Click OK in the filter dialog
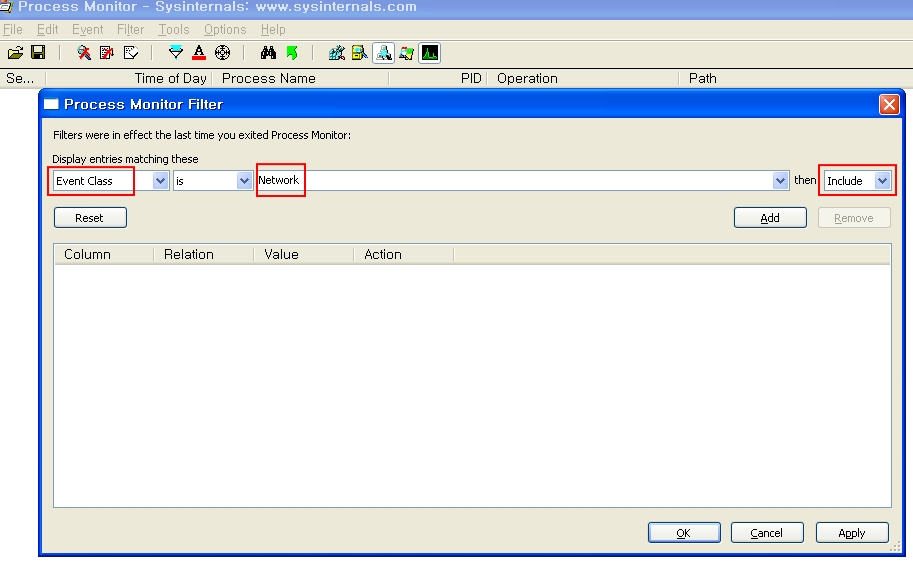 (684, 533)
